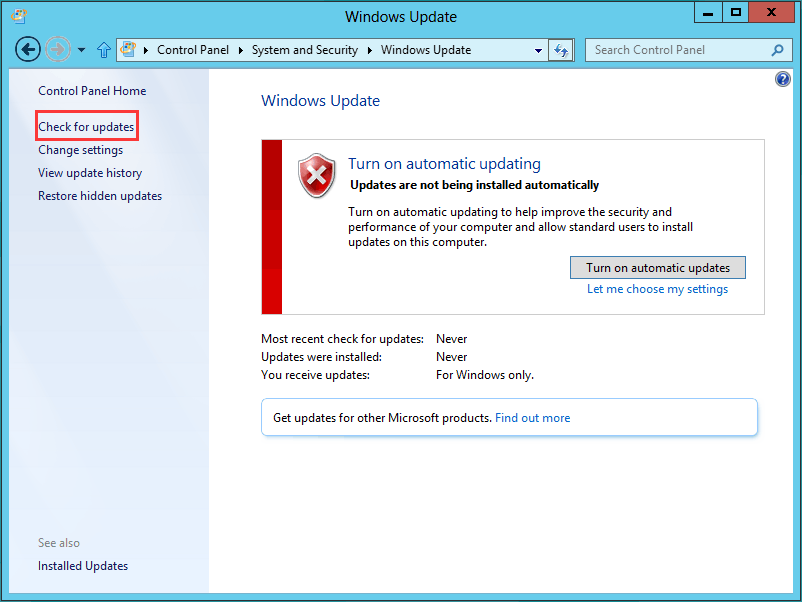This screenshot has height=602, width=802.
Task: Refresh the Windows Update page
Action: tap(561, 50)
